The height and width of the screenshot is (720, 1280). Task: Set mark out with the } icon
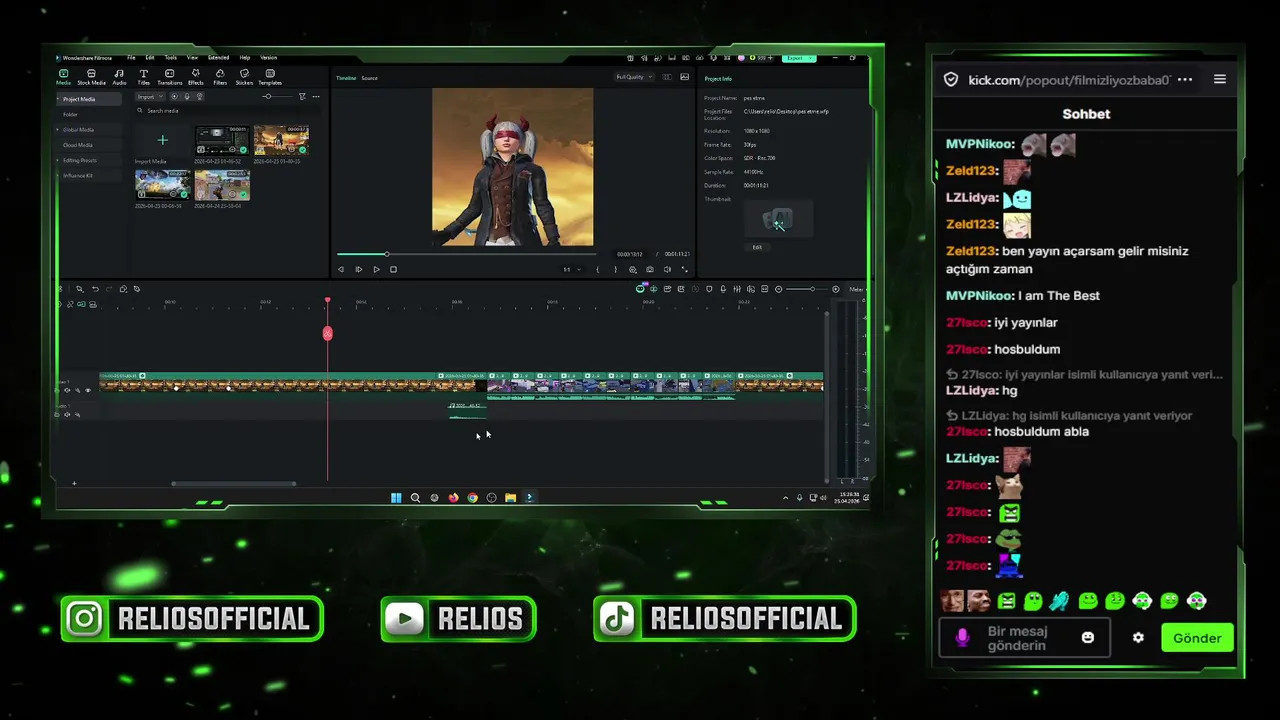[615, 269]
